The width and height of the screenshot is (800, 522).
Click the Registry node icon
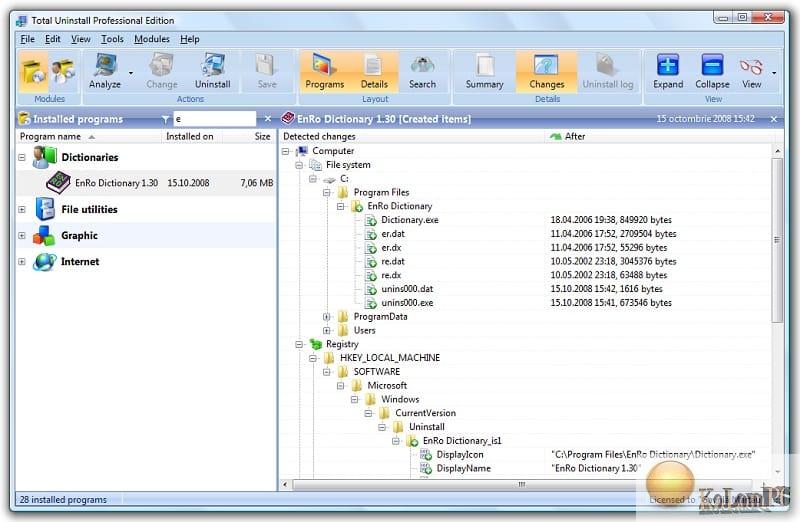316,344
